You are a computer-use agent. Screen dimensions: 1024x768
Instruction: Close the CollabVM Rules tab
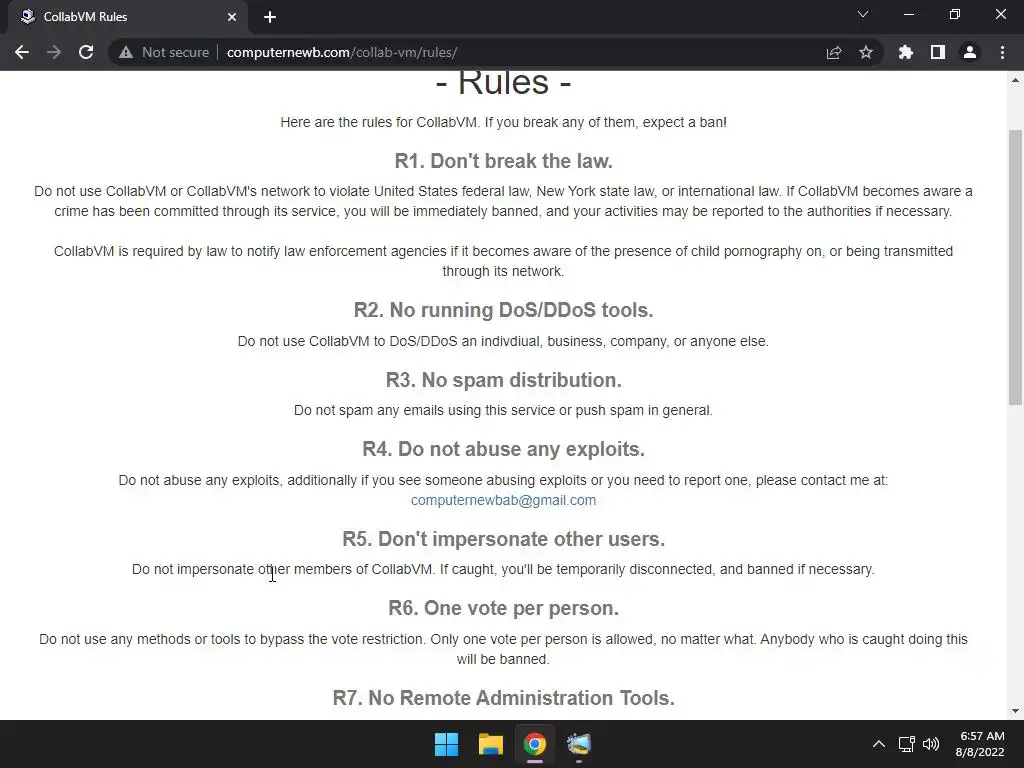point(232,17)
